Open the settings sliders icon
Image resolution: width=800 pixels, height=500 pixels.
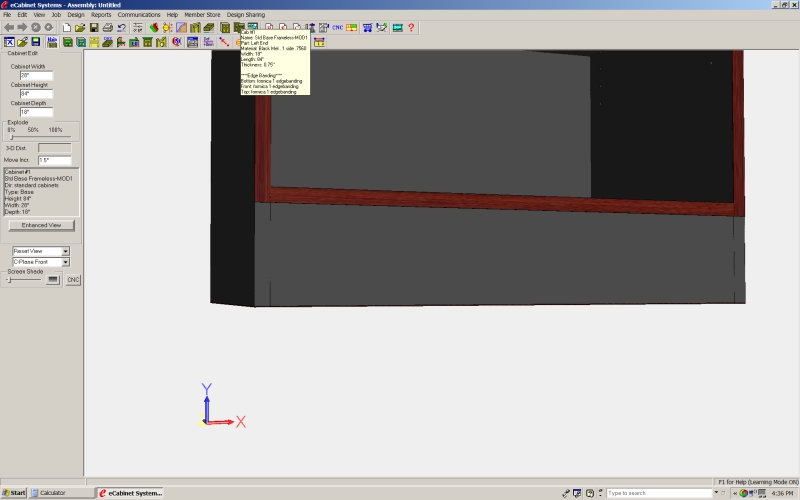(138, 28)
